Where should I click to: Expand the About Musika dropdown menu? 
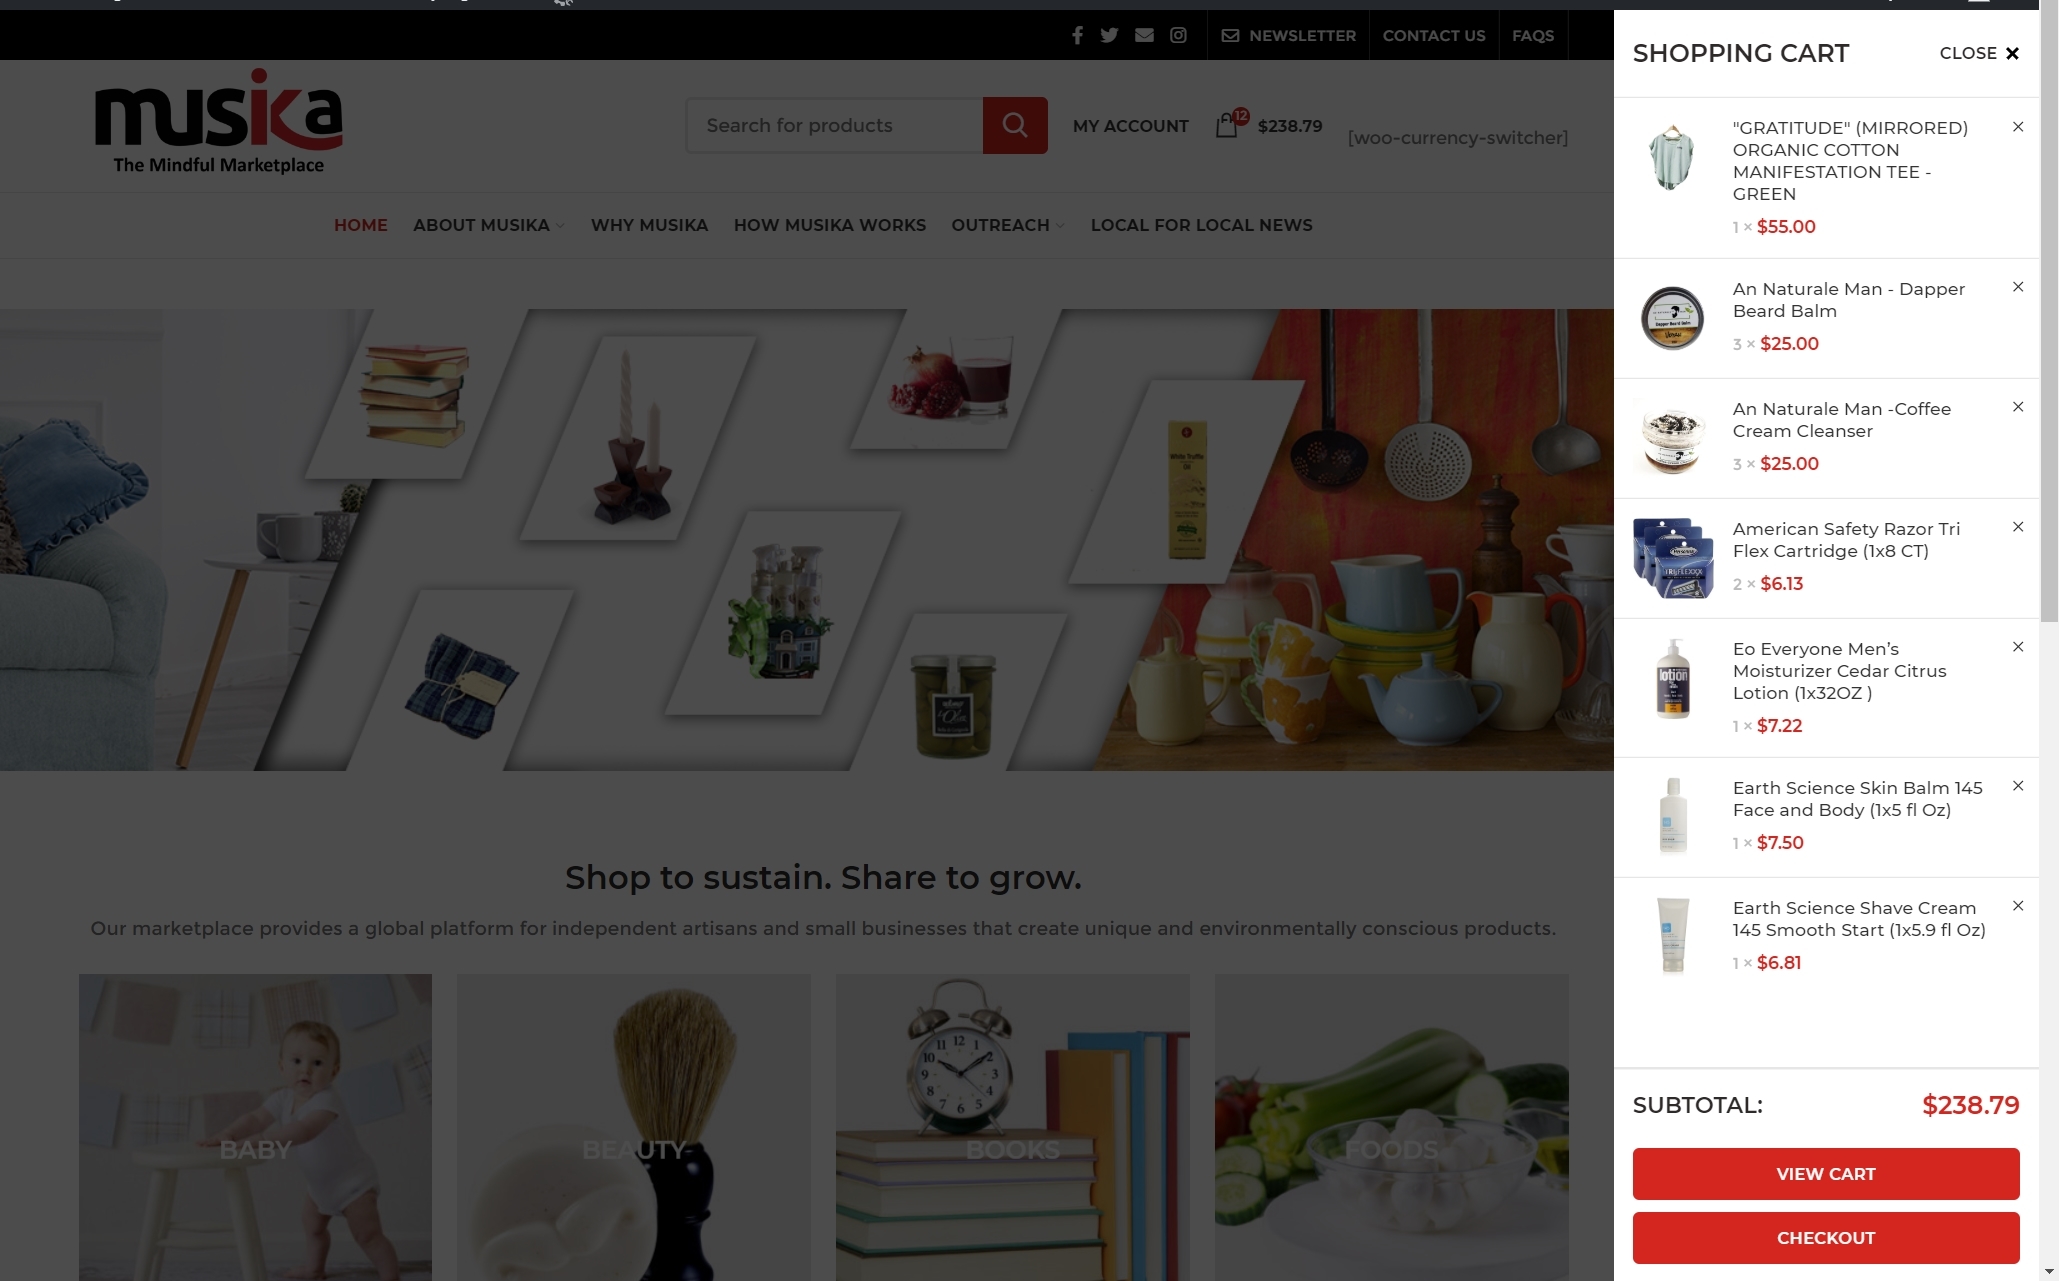pyautogui.click(x=489, y=225)
